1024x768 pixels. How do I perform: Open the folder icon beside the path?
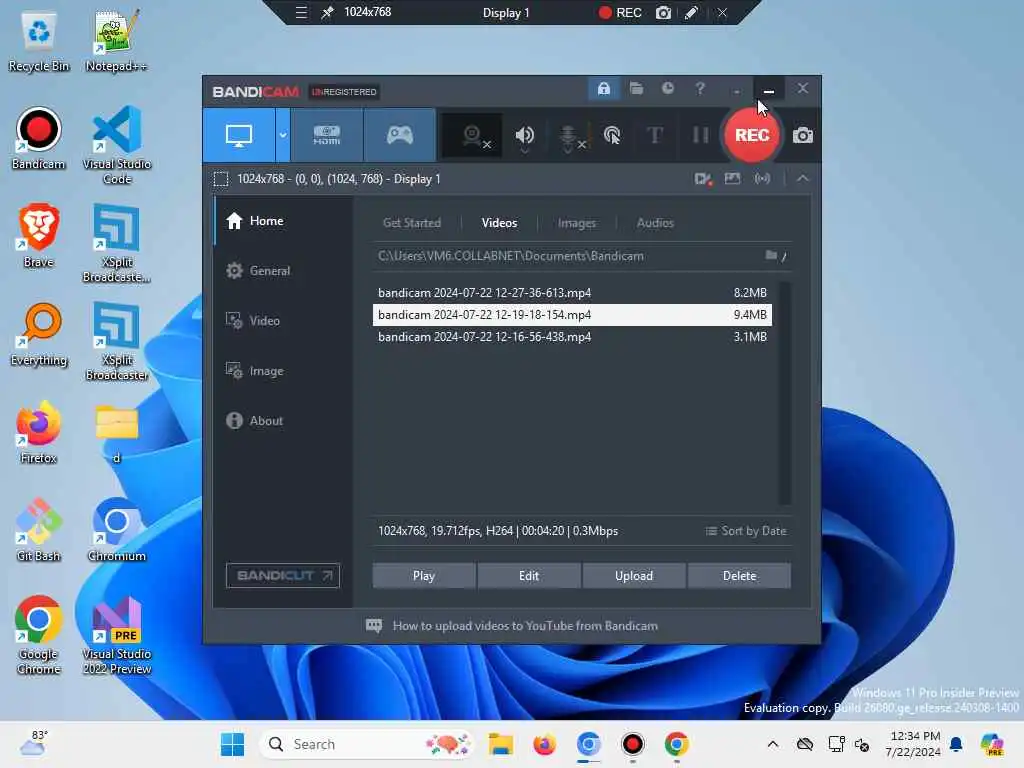click(x=771, y=255)
